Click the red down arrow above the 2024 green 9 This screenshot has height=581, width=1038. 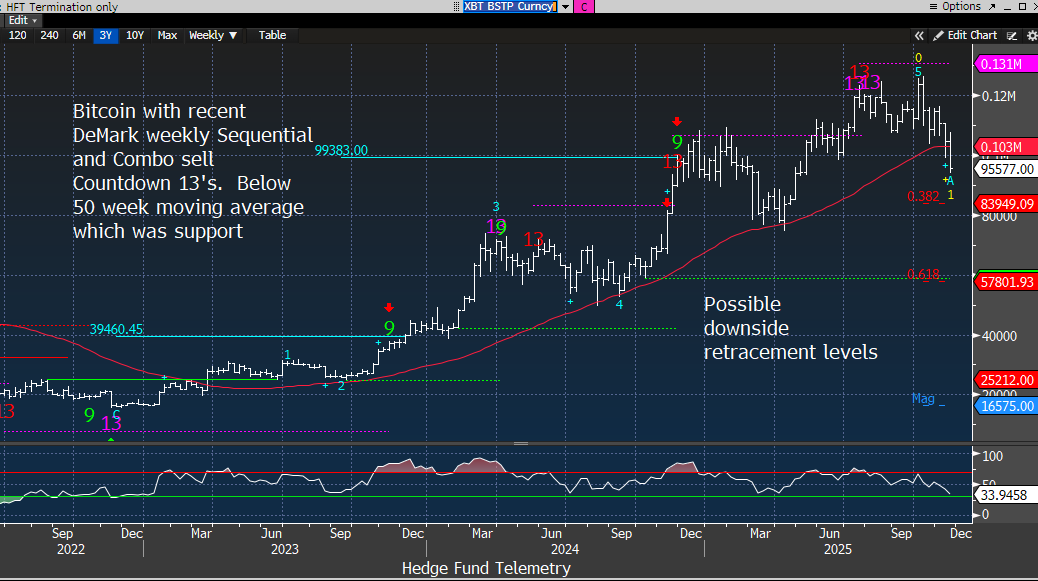tap(677, 120)
